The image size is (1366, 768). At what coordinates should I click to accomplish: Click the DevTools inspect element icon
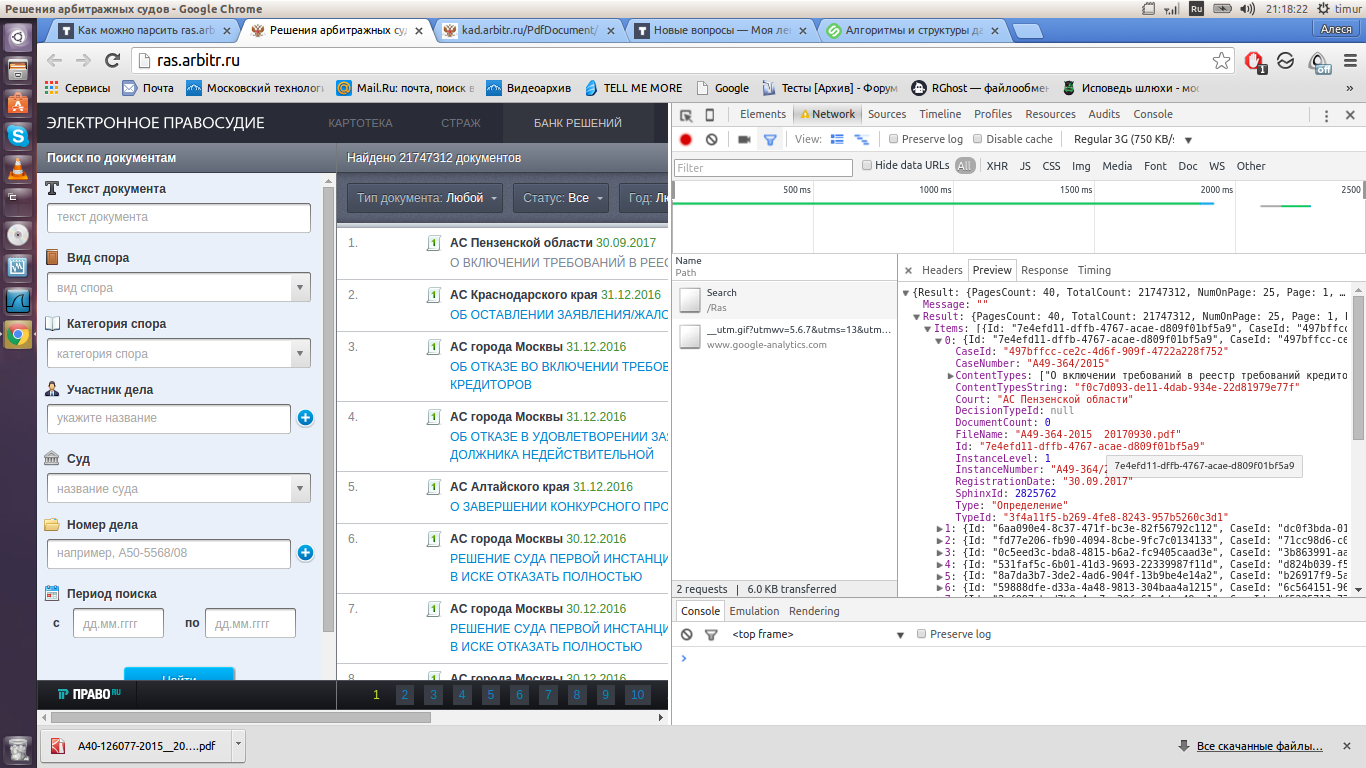(x=686, y=114)
